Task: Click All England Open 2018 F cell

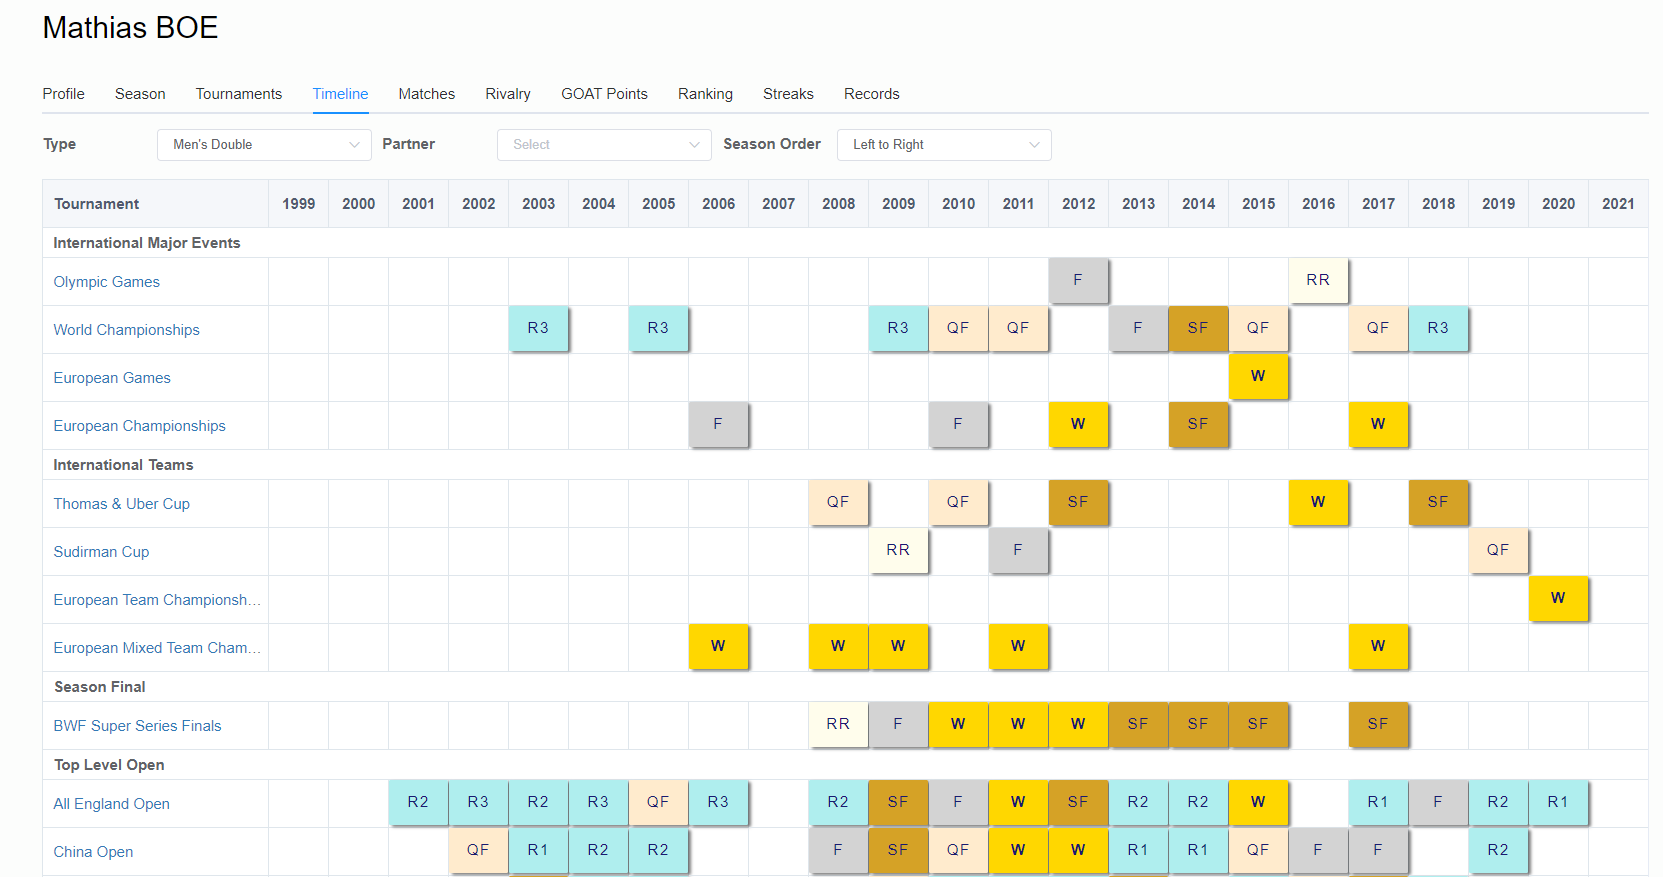Action: 1438,802
